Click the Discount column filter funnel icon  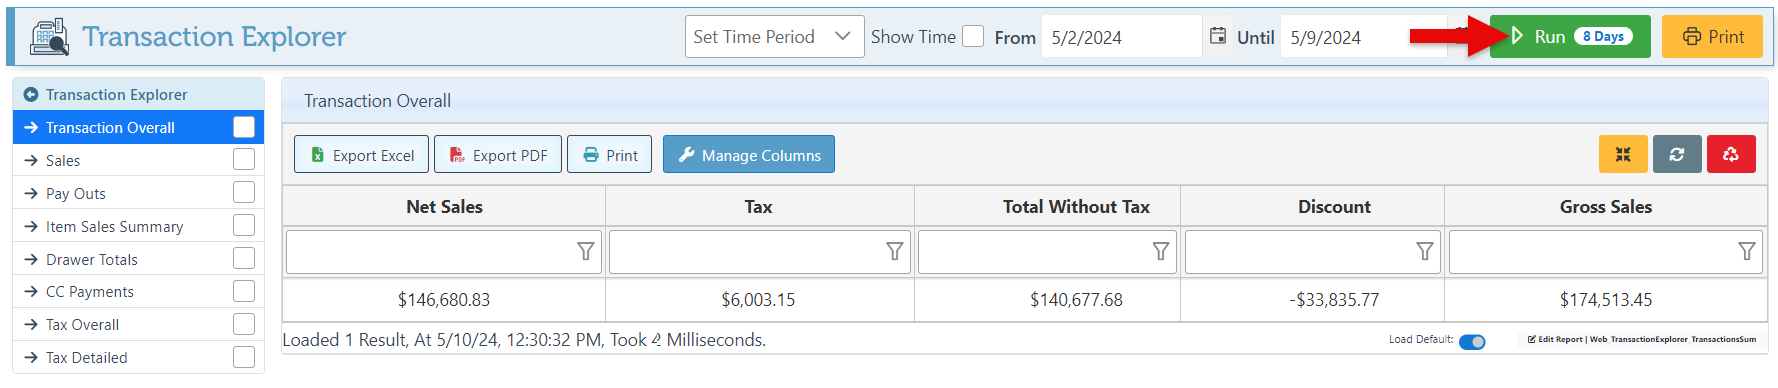[x=1425, y=251]
